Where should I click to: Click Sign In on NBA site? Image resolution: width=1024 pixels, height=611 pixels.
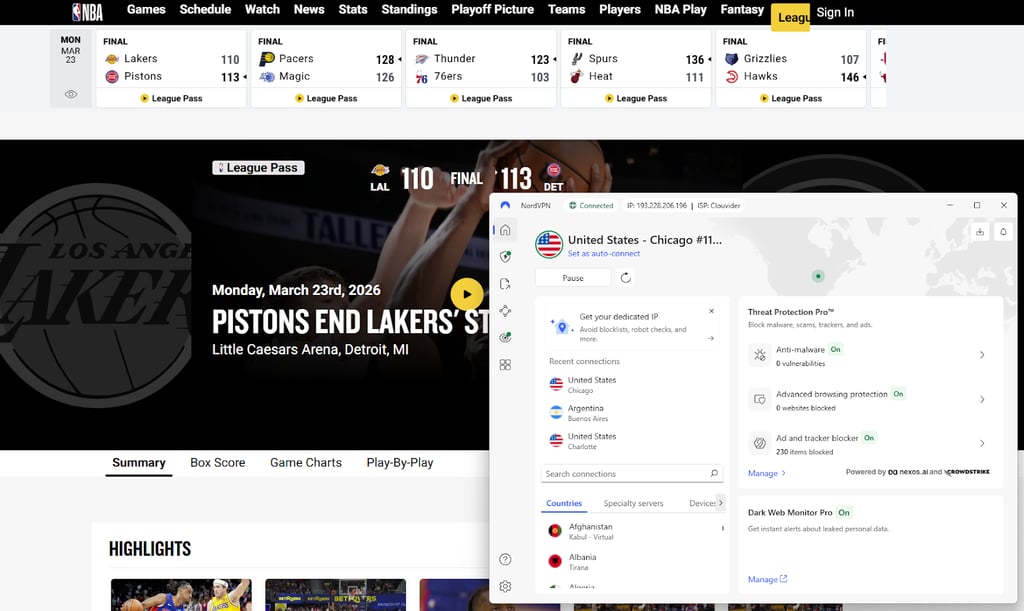pos(835,12)
